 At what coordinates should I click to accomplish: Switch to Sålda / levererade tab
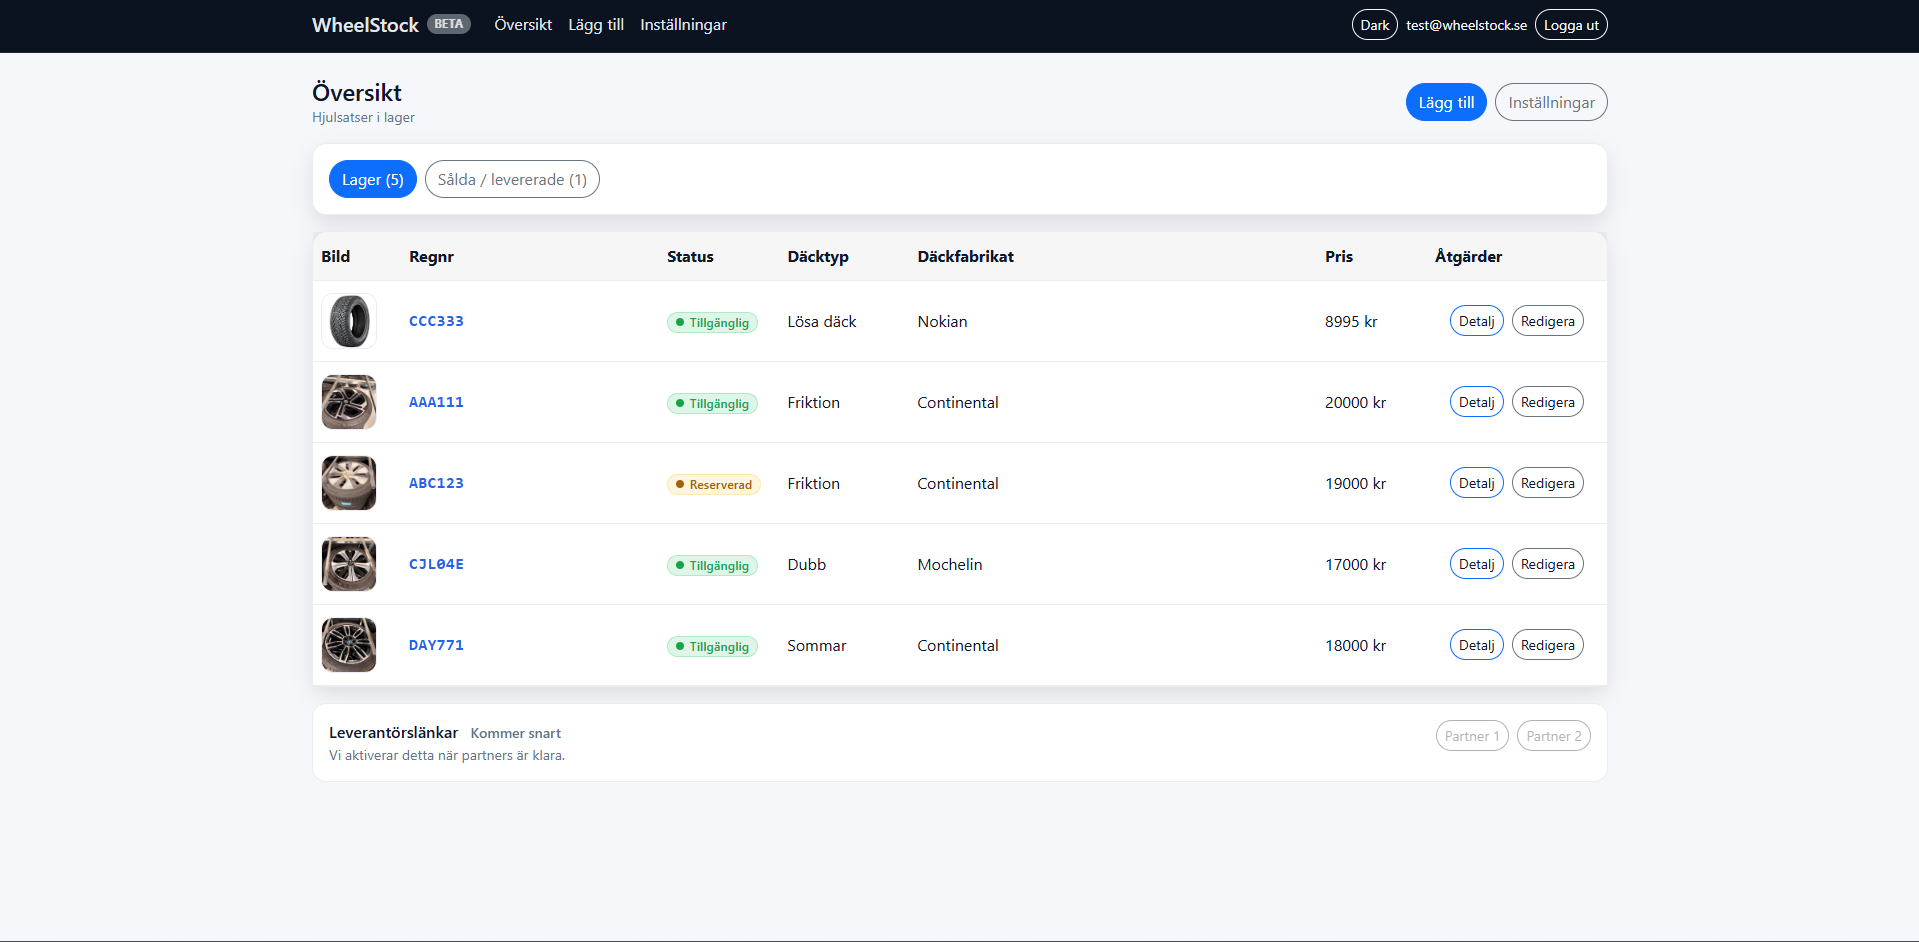512,180
